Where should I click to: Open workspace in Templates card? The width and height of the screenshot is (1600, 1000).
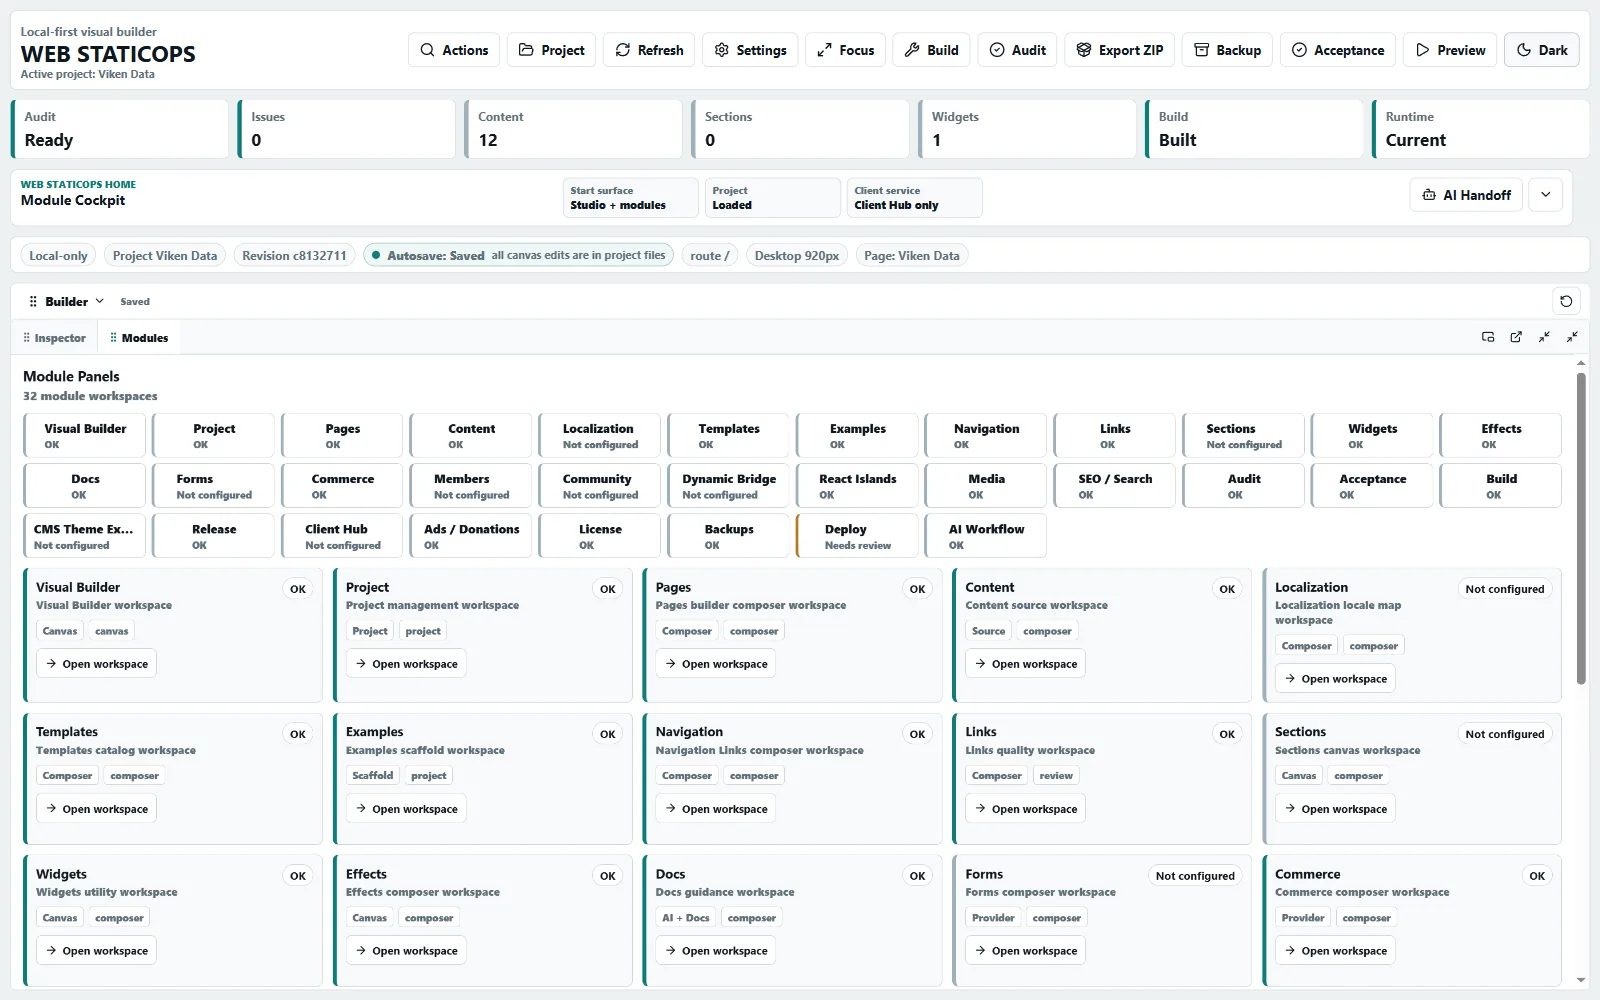point(96,809)
